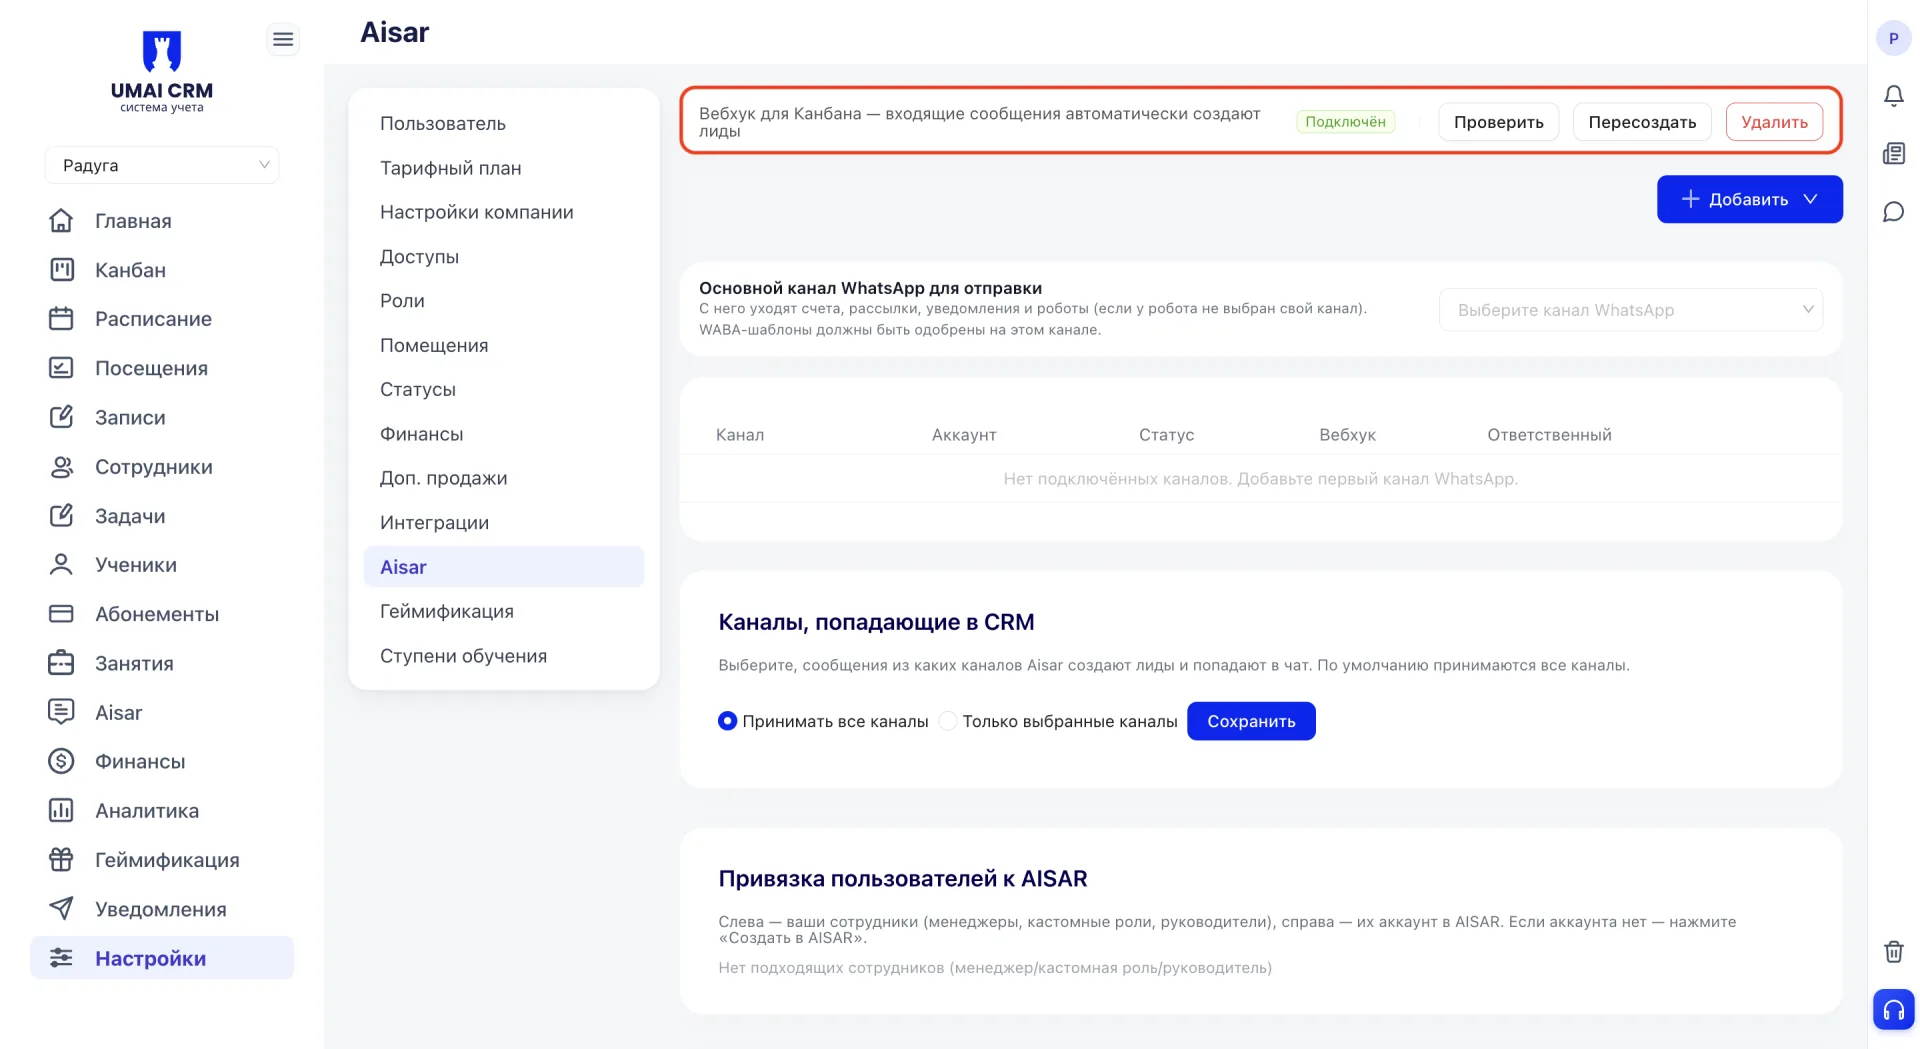Click the Удалить webhook button
The width and height of the screenshot is (1920, 1049).
tap(1774, 122)
